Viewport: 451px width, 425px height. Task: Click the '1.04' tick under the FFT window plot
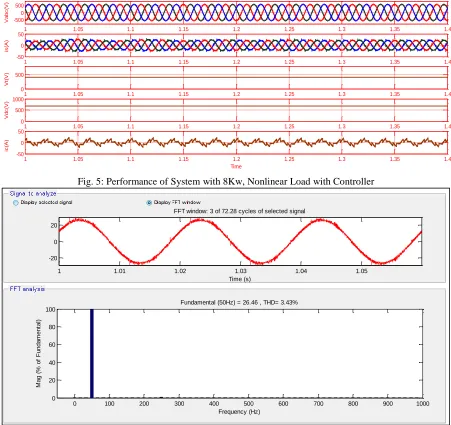pos(301,271)
